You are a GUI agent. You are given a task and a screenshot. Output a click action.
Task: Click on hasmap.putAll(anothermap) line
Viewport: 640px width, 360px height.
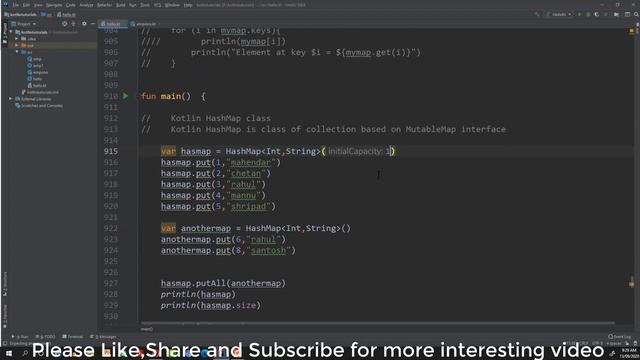point(223,283)
